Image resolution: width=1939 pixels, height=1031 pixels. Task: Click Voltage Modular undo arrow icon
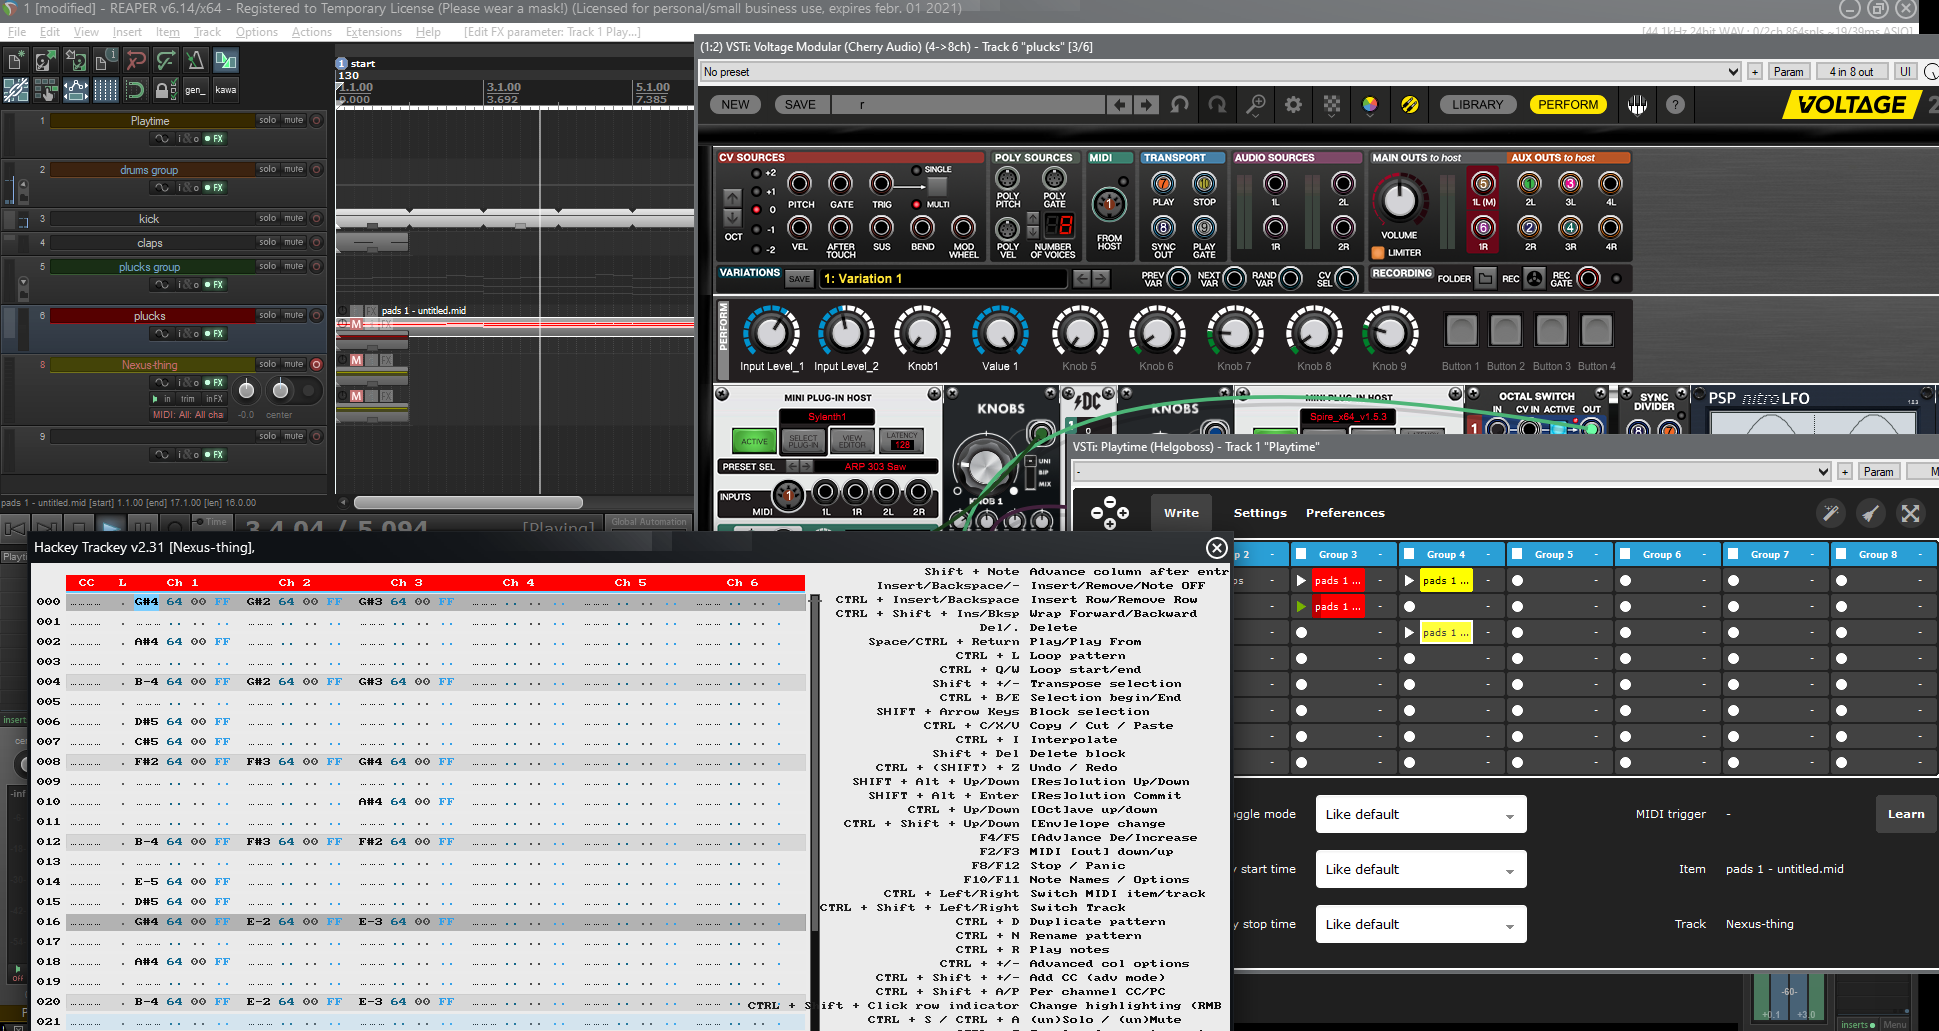[1180, 105]
